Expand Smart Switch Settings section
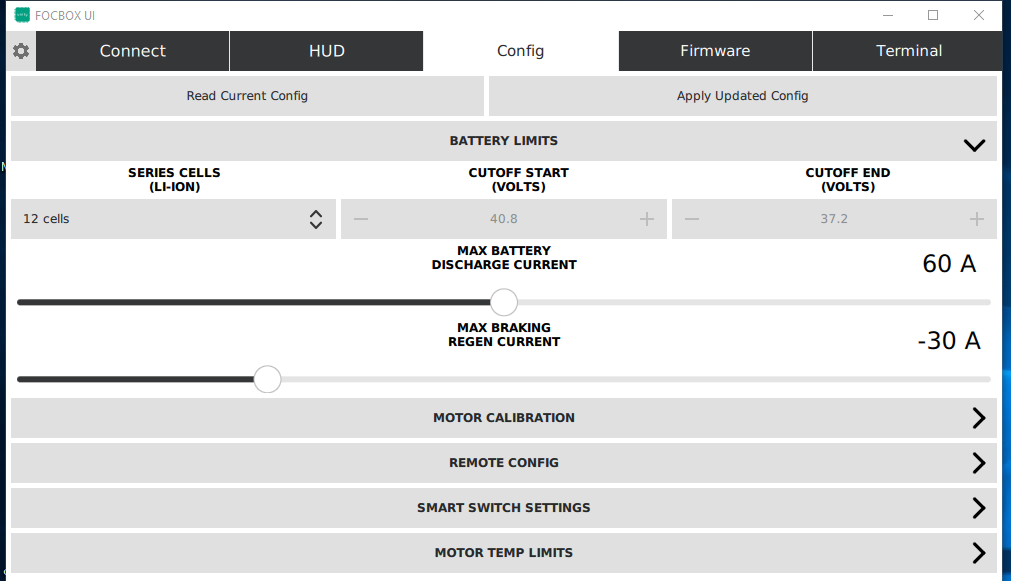Image resolution: width=1011 pixels, height=581 pixels. (978, 508)
